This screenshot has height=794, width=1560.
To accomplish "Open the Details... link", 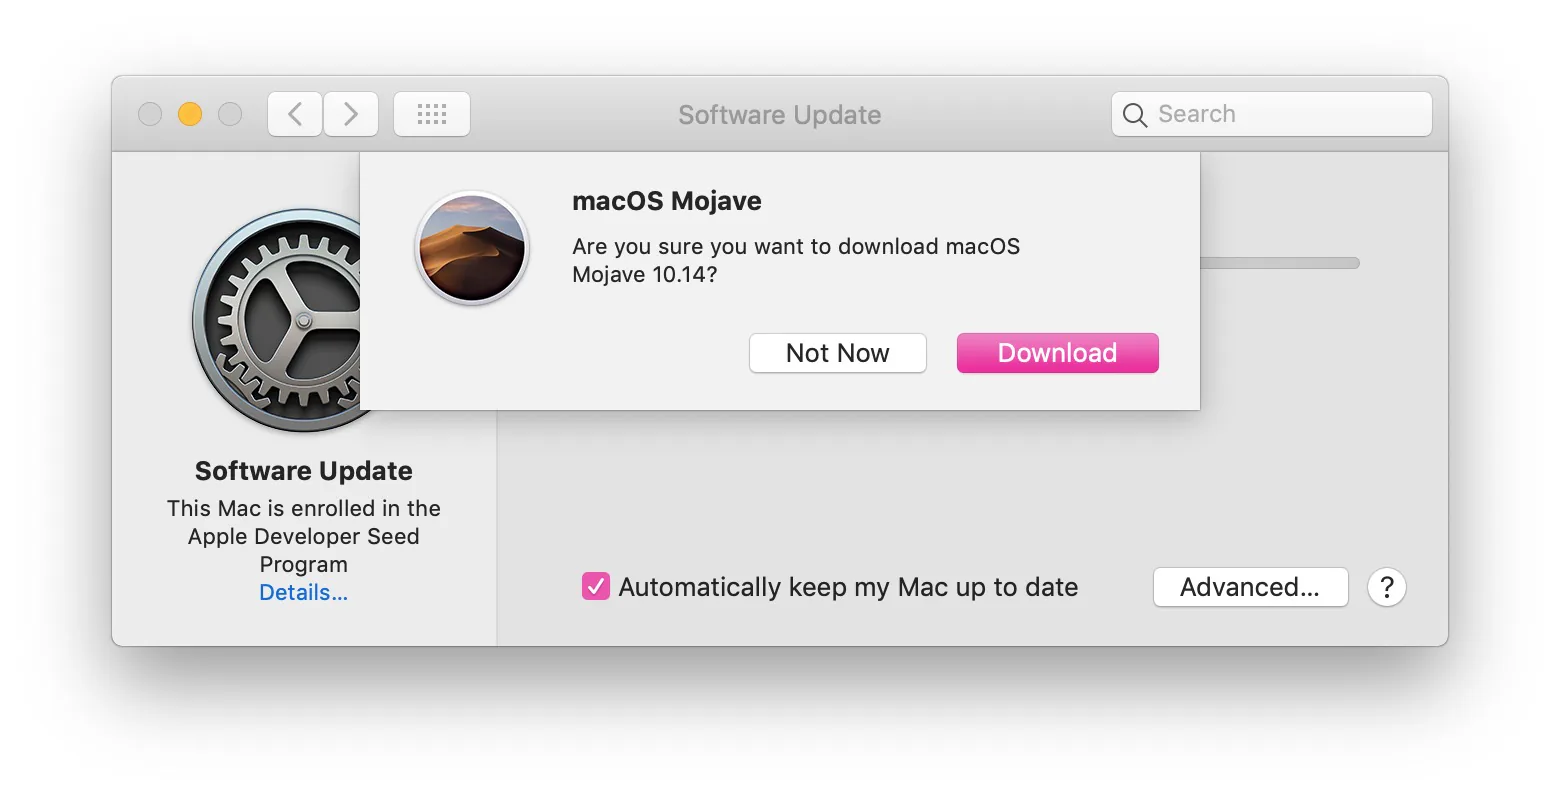I will (x=304, y=593).
